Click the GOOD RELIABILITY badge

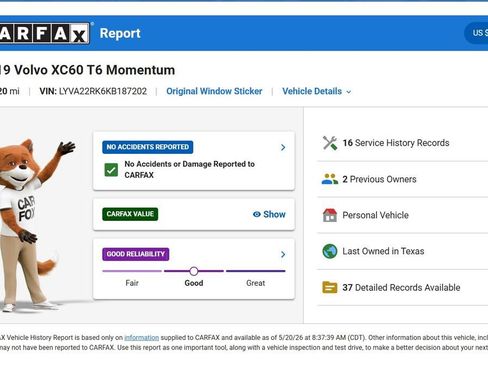point(136,254)
